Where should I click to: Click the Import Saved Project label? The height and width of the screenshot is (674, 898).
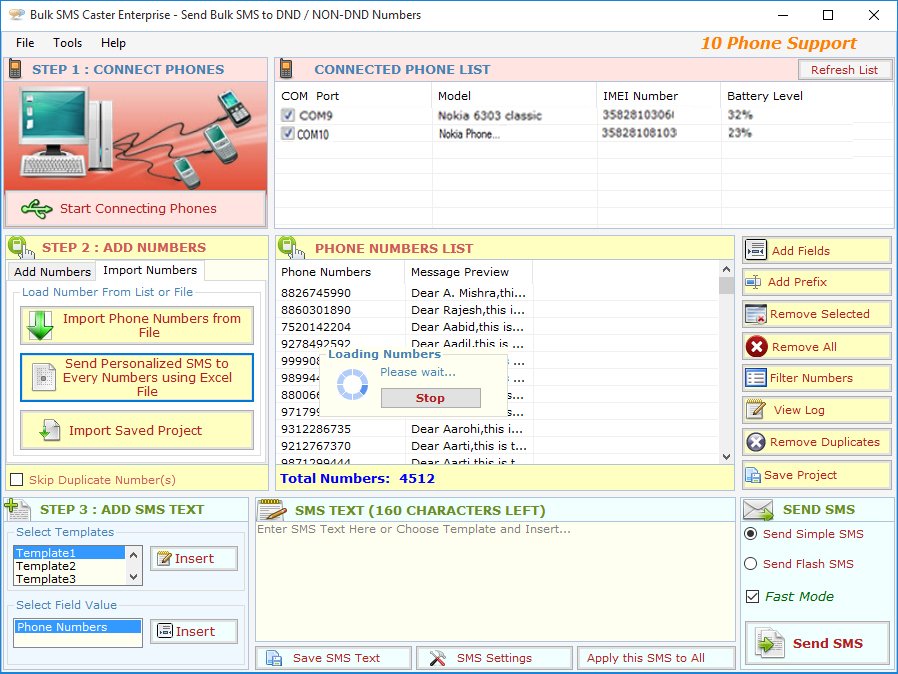(x=135, y=430)
